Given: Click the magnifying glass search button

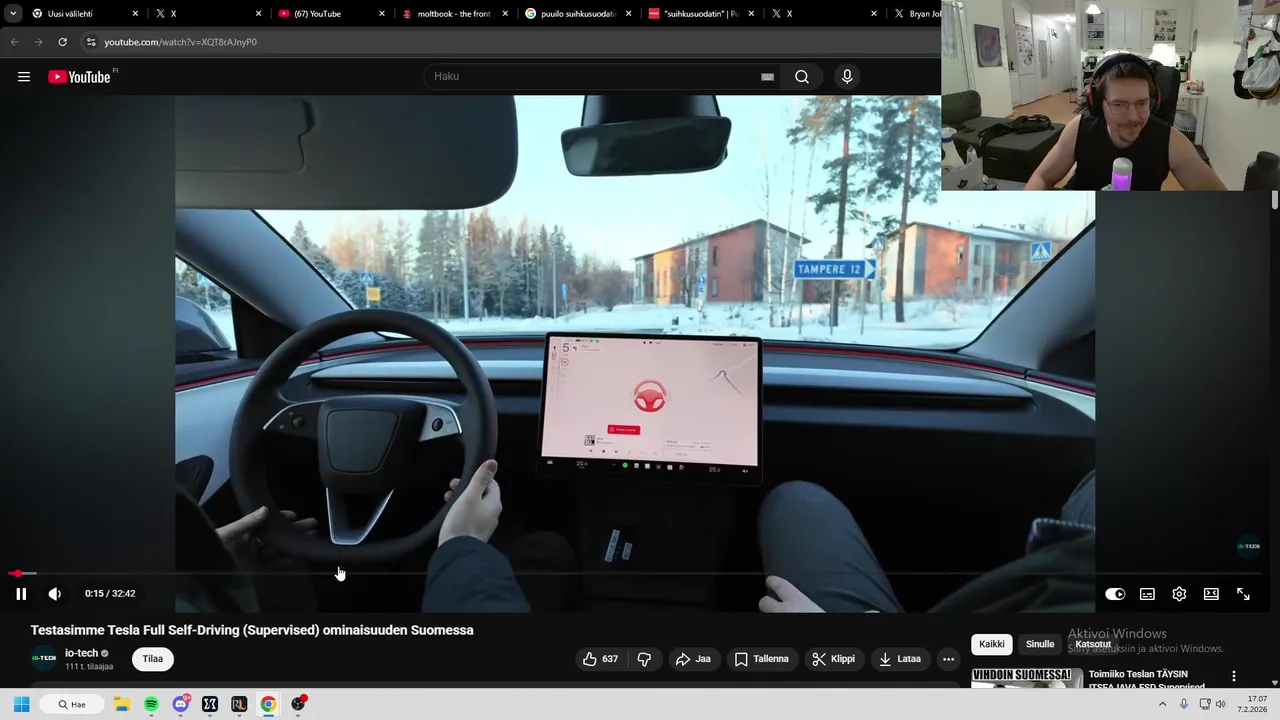Looking at the screenshot, I should click(x=802, y=77).
